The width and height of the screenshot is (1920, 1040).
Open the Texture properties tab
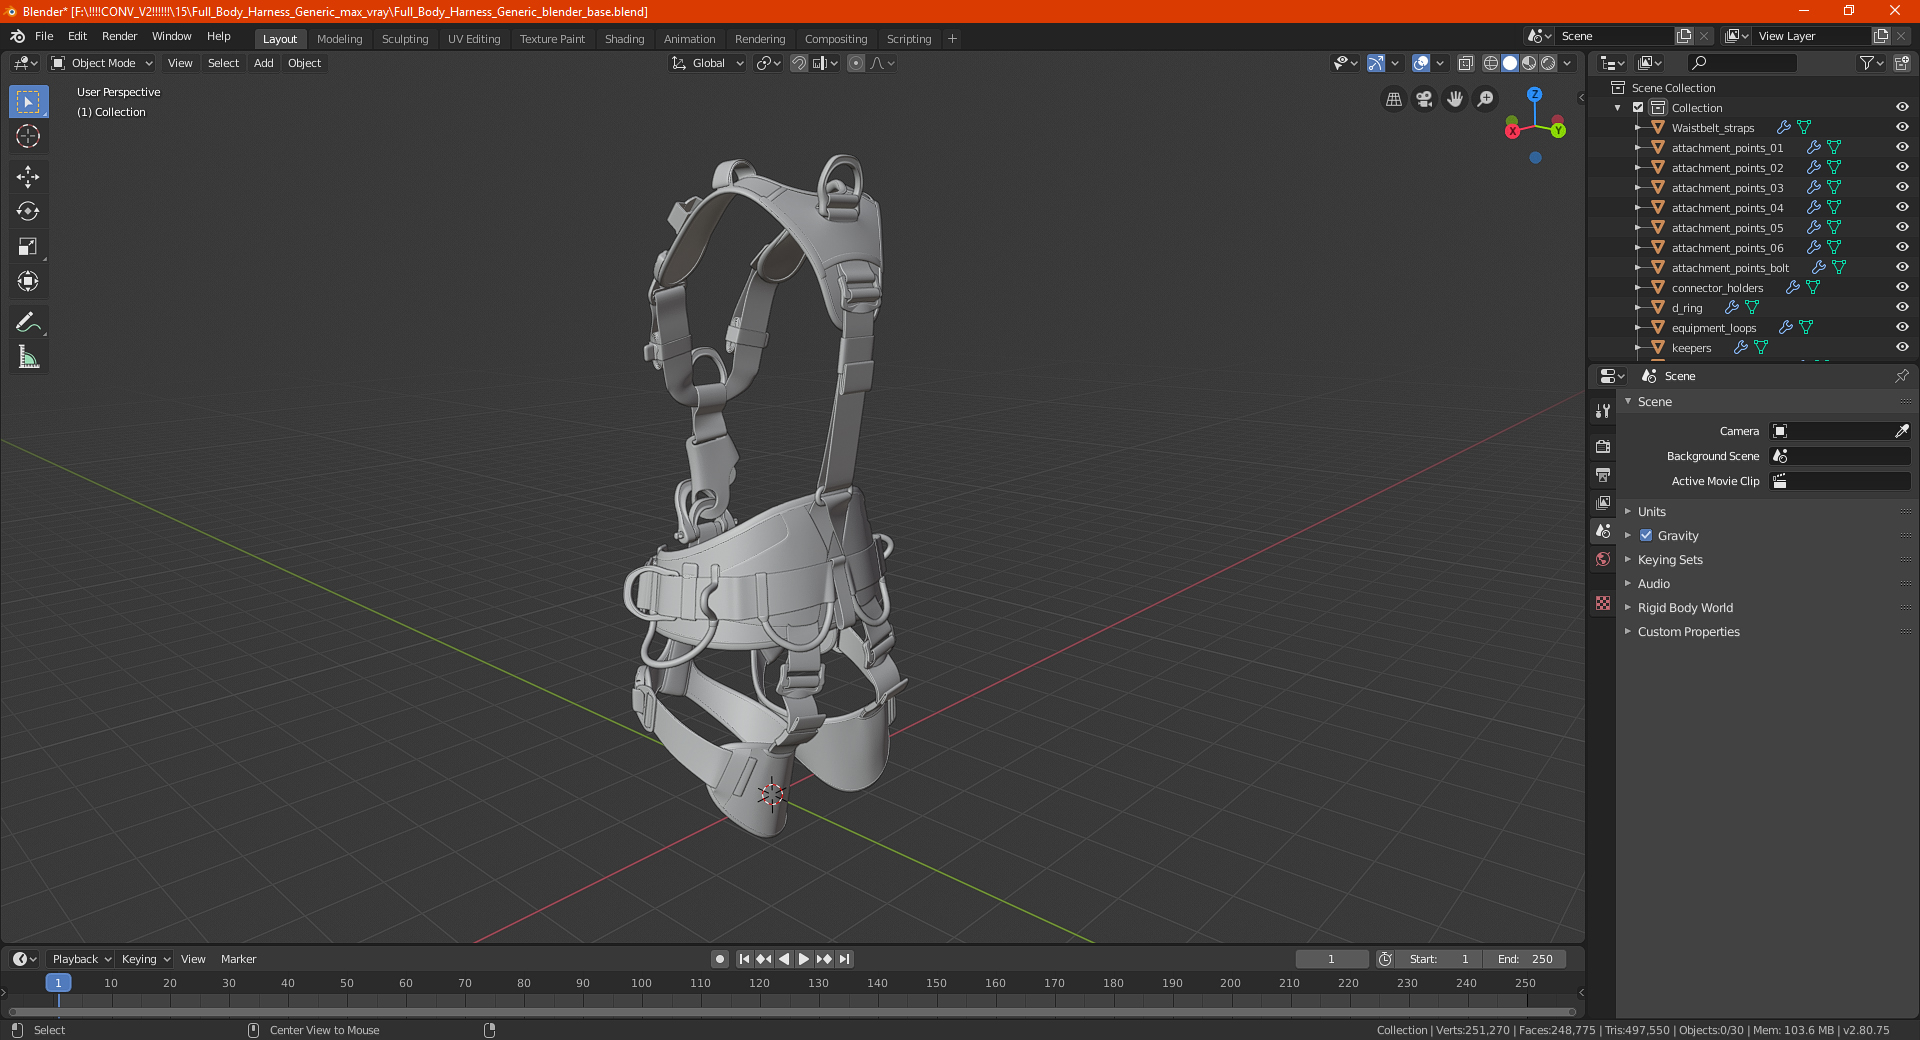[1603, 603]
